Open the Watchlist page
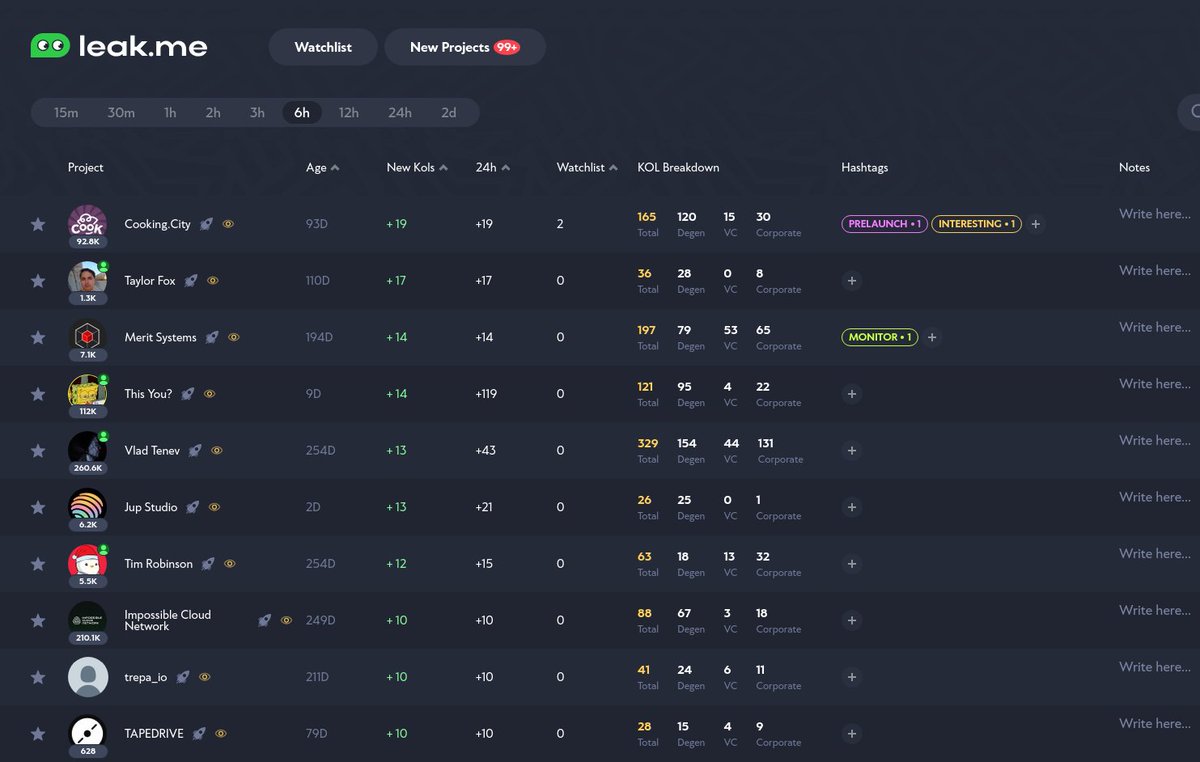The width and height of the screenshot is (1200, 762). (x=322, y=46)
